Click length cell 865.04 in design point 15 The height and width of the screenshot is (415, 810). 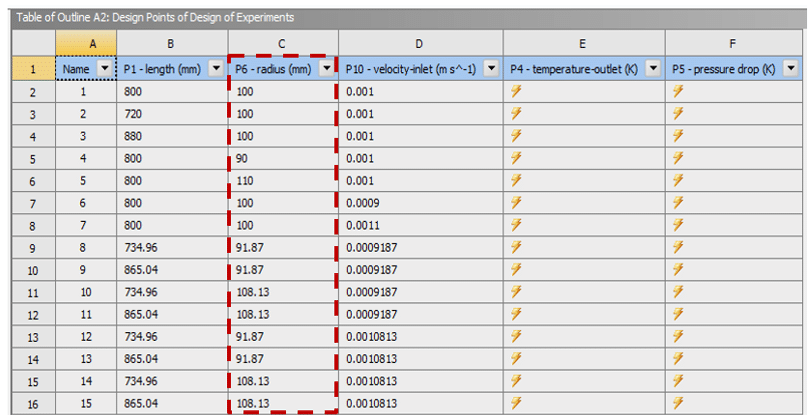pyautogui.click(x=172, y=403)
